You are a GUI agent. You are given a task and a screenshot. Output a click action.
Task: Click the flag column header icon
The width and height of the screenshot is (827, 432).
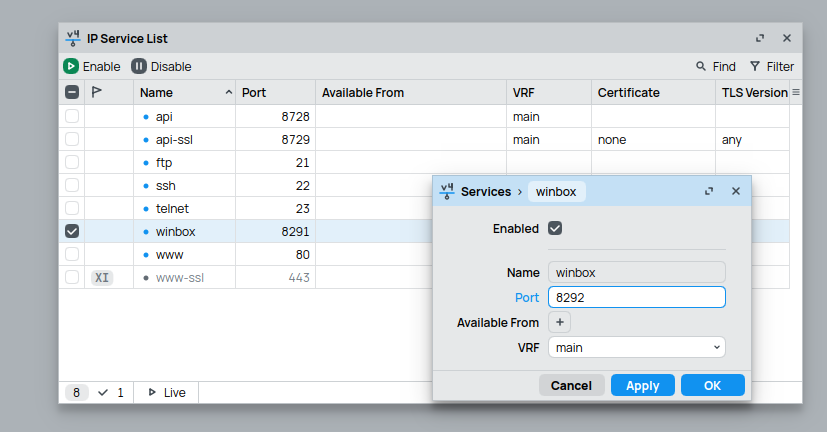96,92
